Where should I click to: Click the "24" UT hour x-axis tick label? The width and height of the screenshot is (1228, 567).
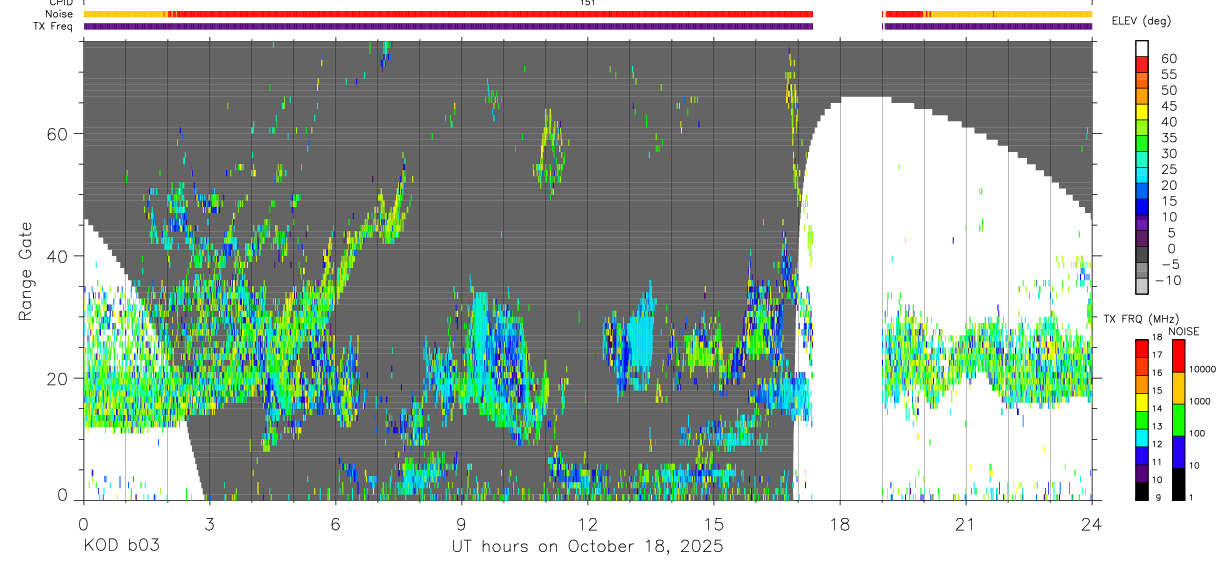(1091, 523)
